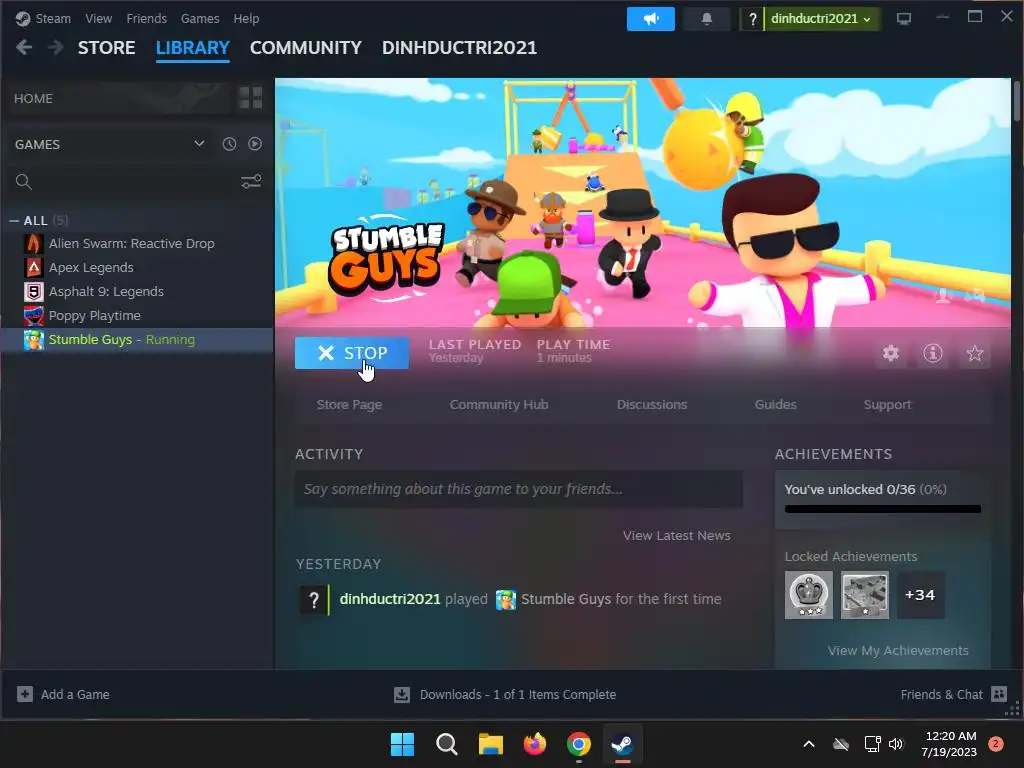Click dinhductri2021 username in activity feed
The width and height of the screenshot is (1024, 768).
[x=390, y=600]
